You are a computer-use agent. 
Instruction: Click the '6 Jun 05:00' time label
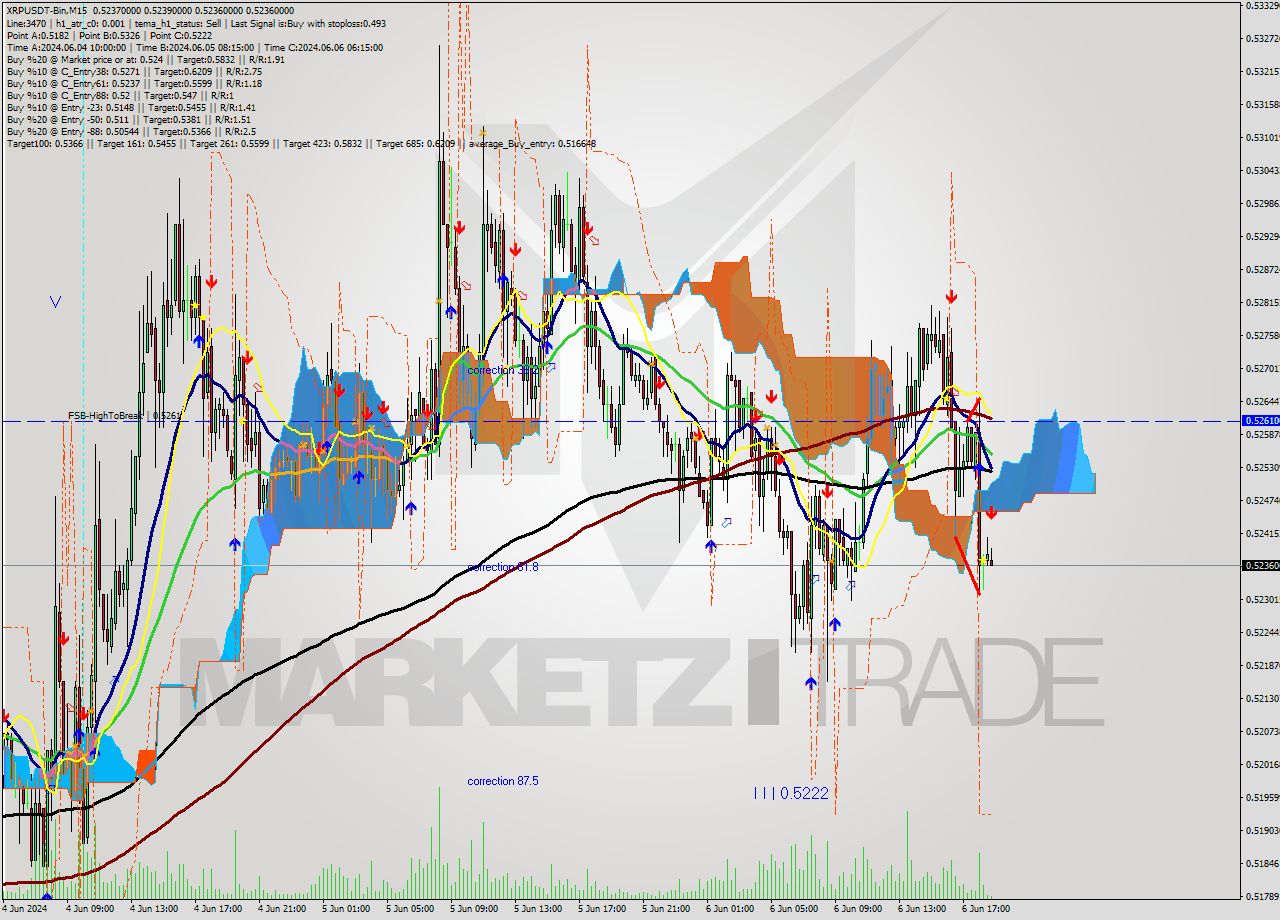coord(792,910)
